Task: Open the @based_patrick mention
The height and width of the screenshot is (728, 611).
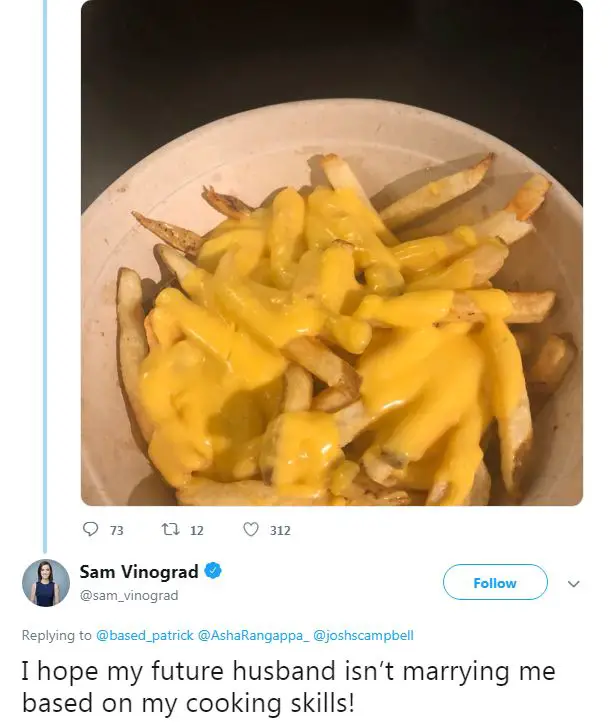Action: 144,635
